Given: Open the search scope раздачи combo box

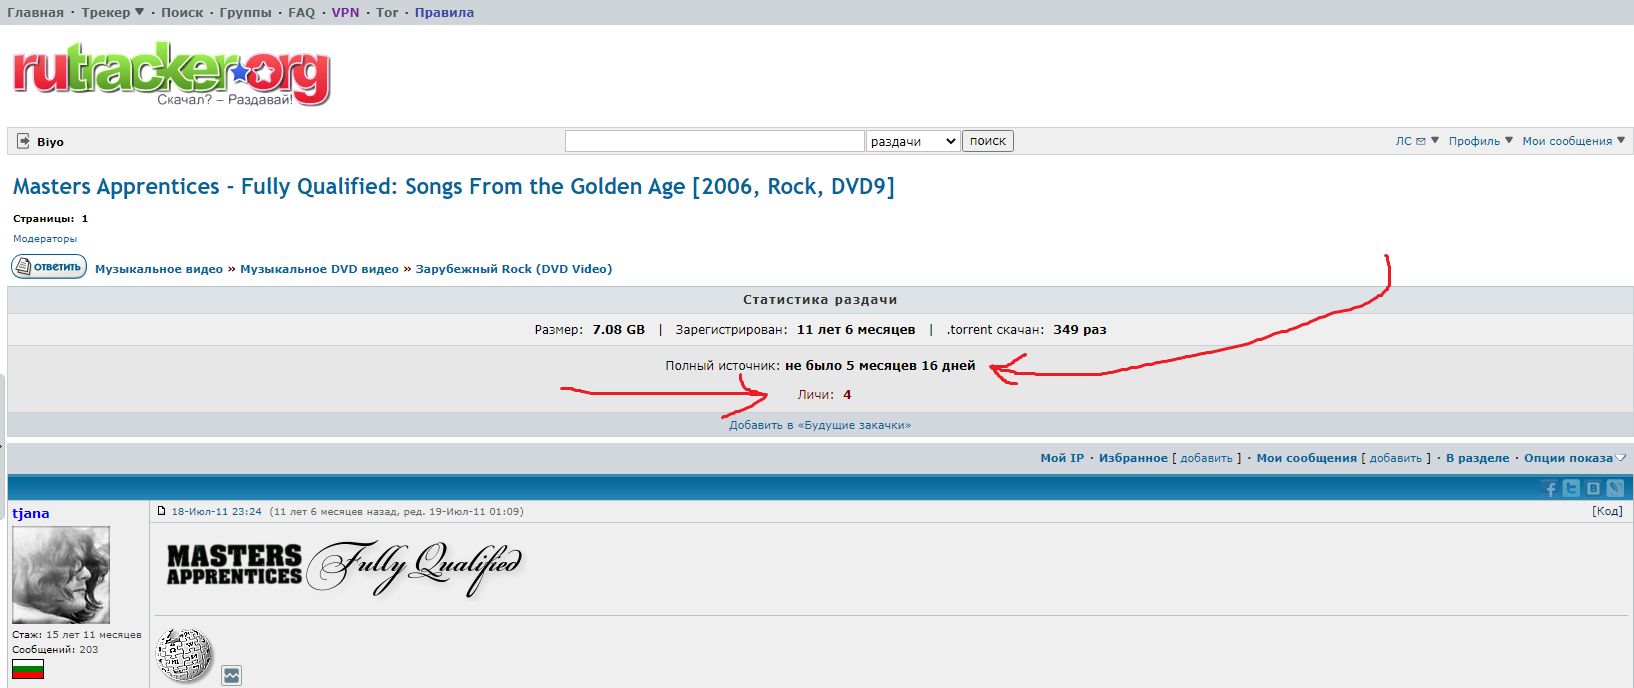Looking at the screenshot, I should click(x=913, y=141).
